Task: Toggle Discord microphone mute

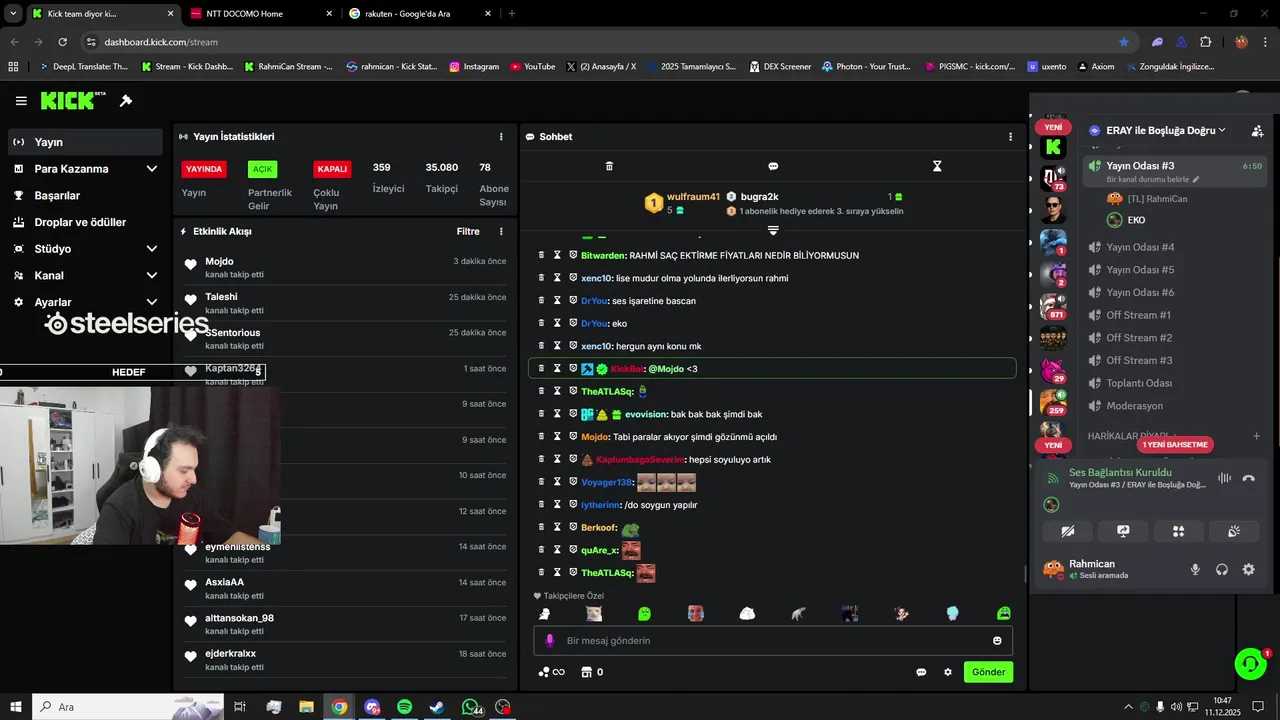Action: [x=1194, y=569]
